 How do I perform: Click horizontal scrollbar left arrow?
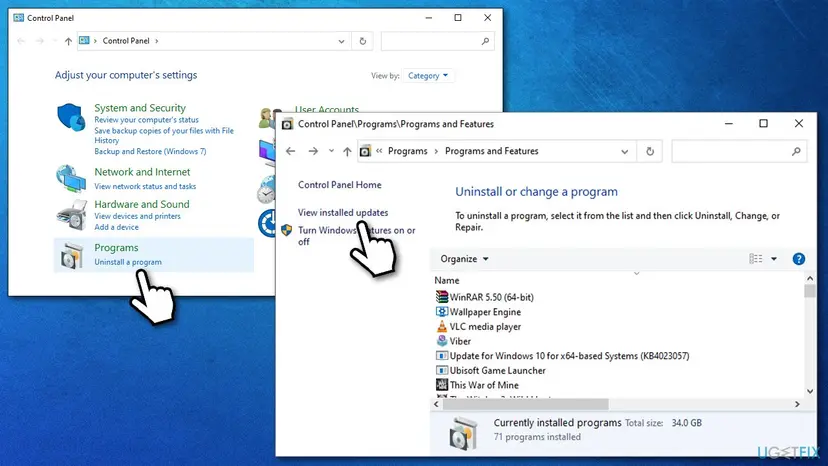pyautogui.click(x=436, y=404)
